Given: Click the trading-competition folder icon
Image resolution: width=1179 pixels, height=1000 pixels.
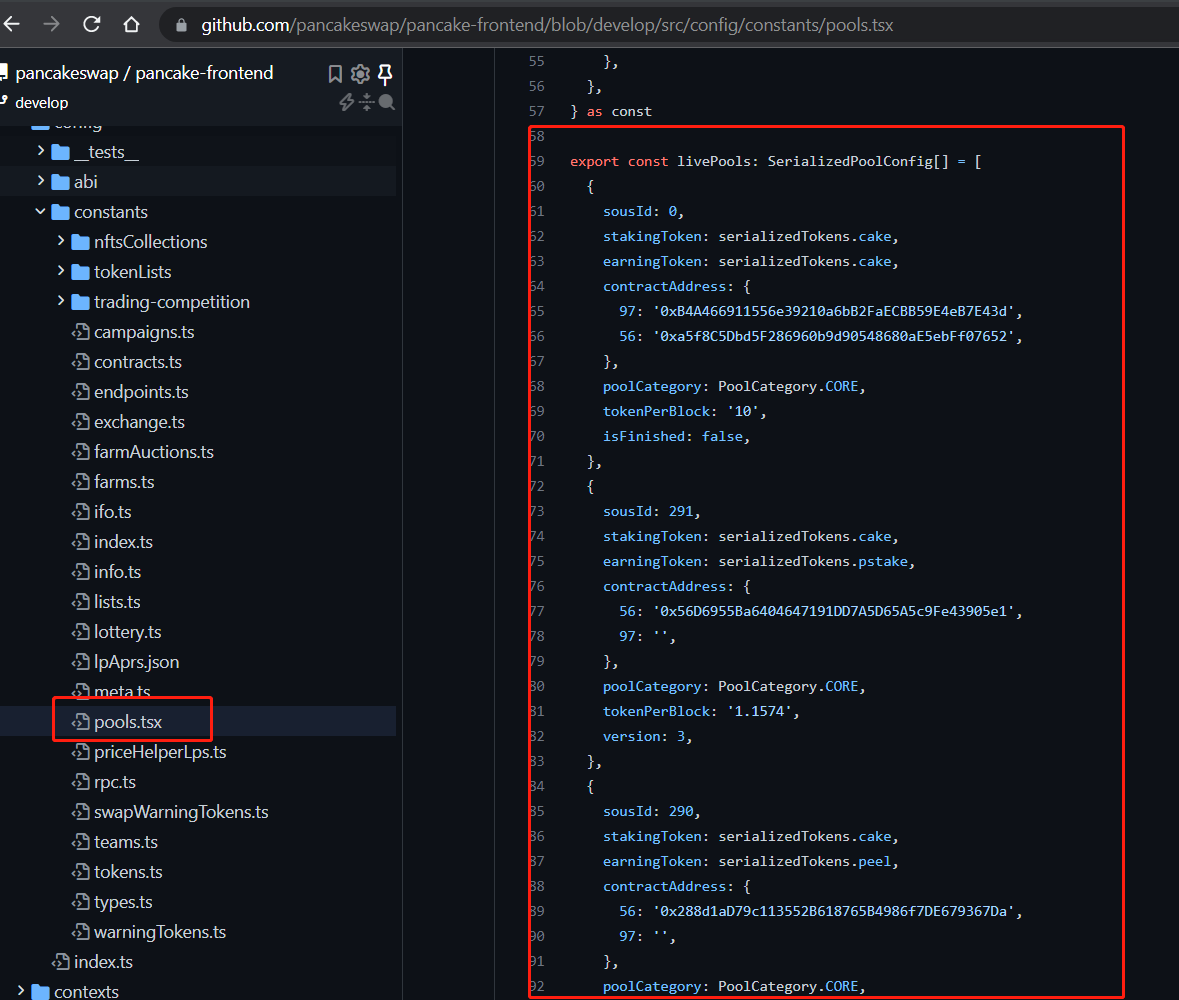Looking at the screenshot, I should point(80,302).
